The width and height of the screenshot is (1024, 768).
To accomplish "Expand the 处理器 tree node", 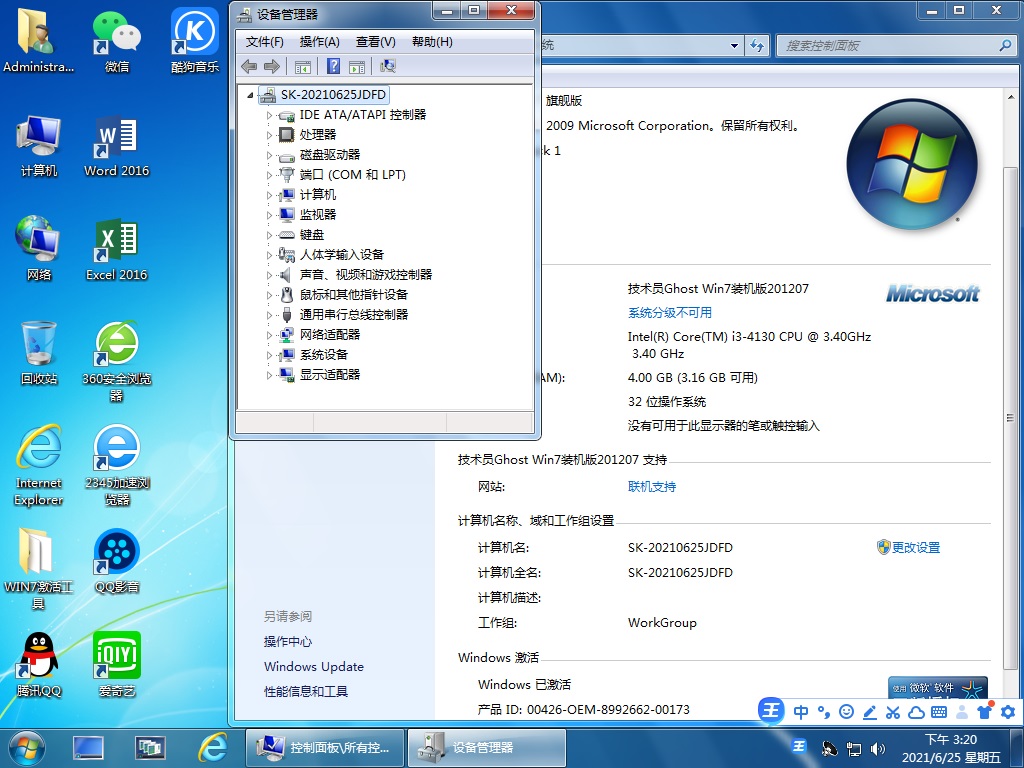I will (x=269, y=135).
